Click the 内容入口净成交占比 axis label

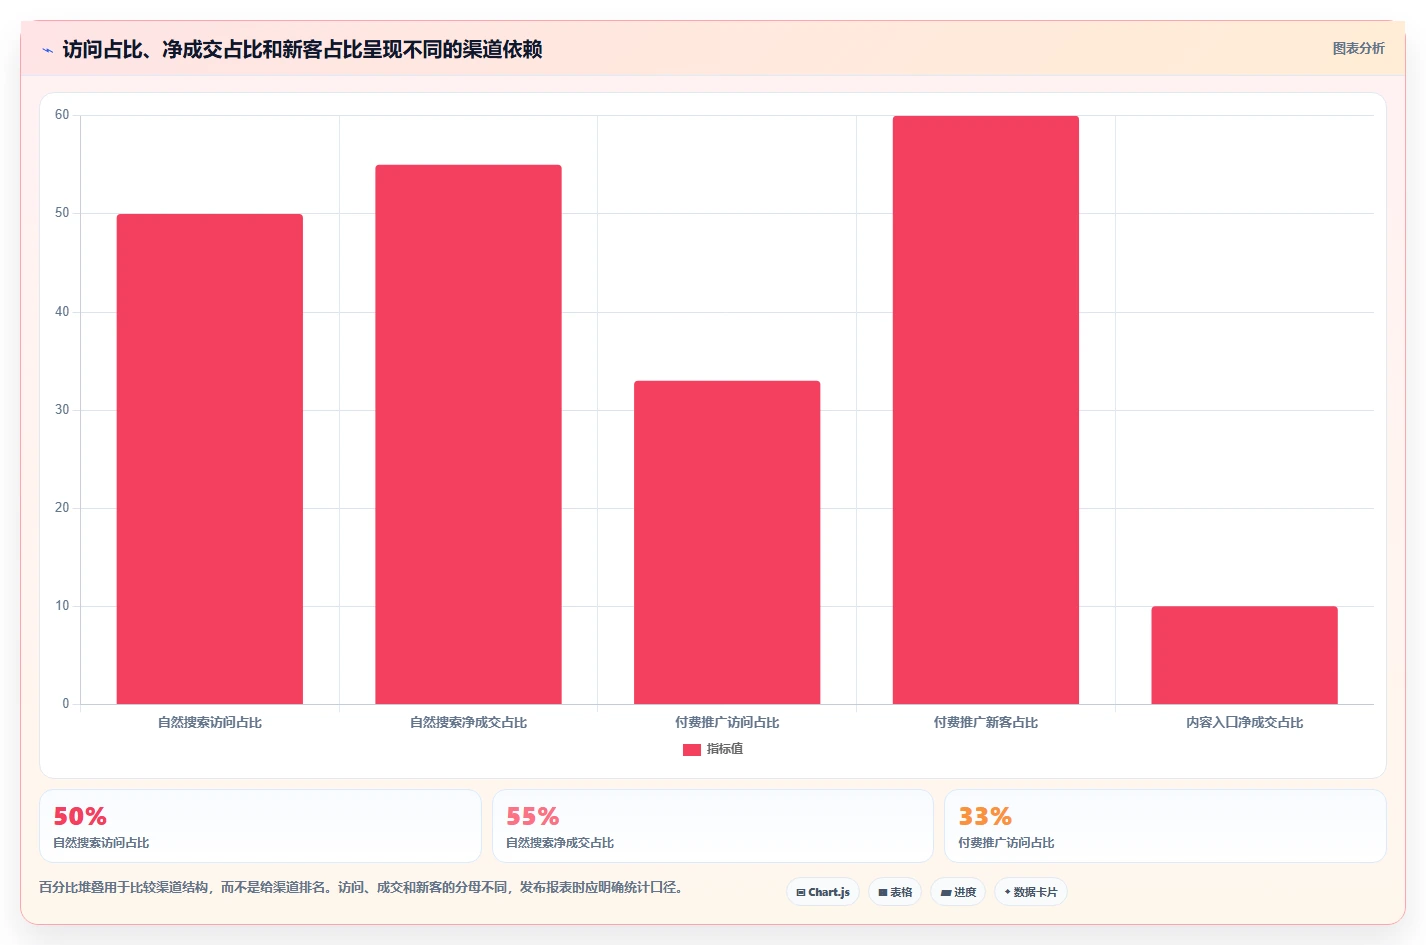coord(1244,722)
